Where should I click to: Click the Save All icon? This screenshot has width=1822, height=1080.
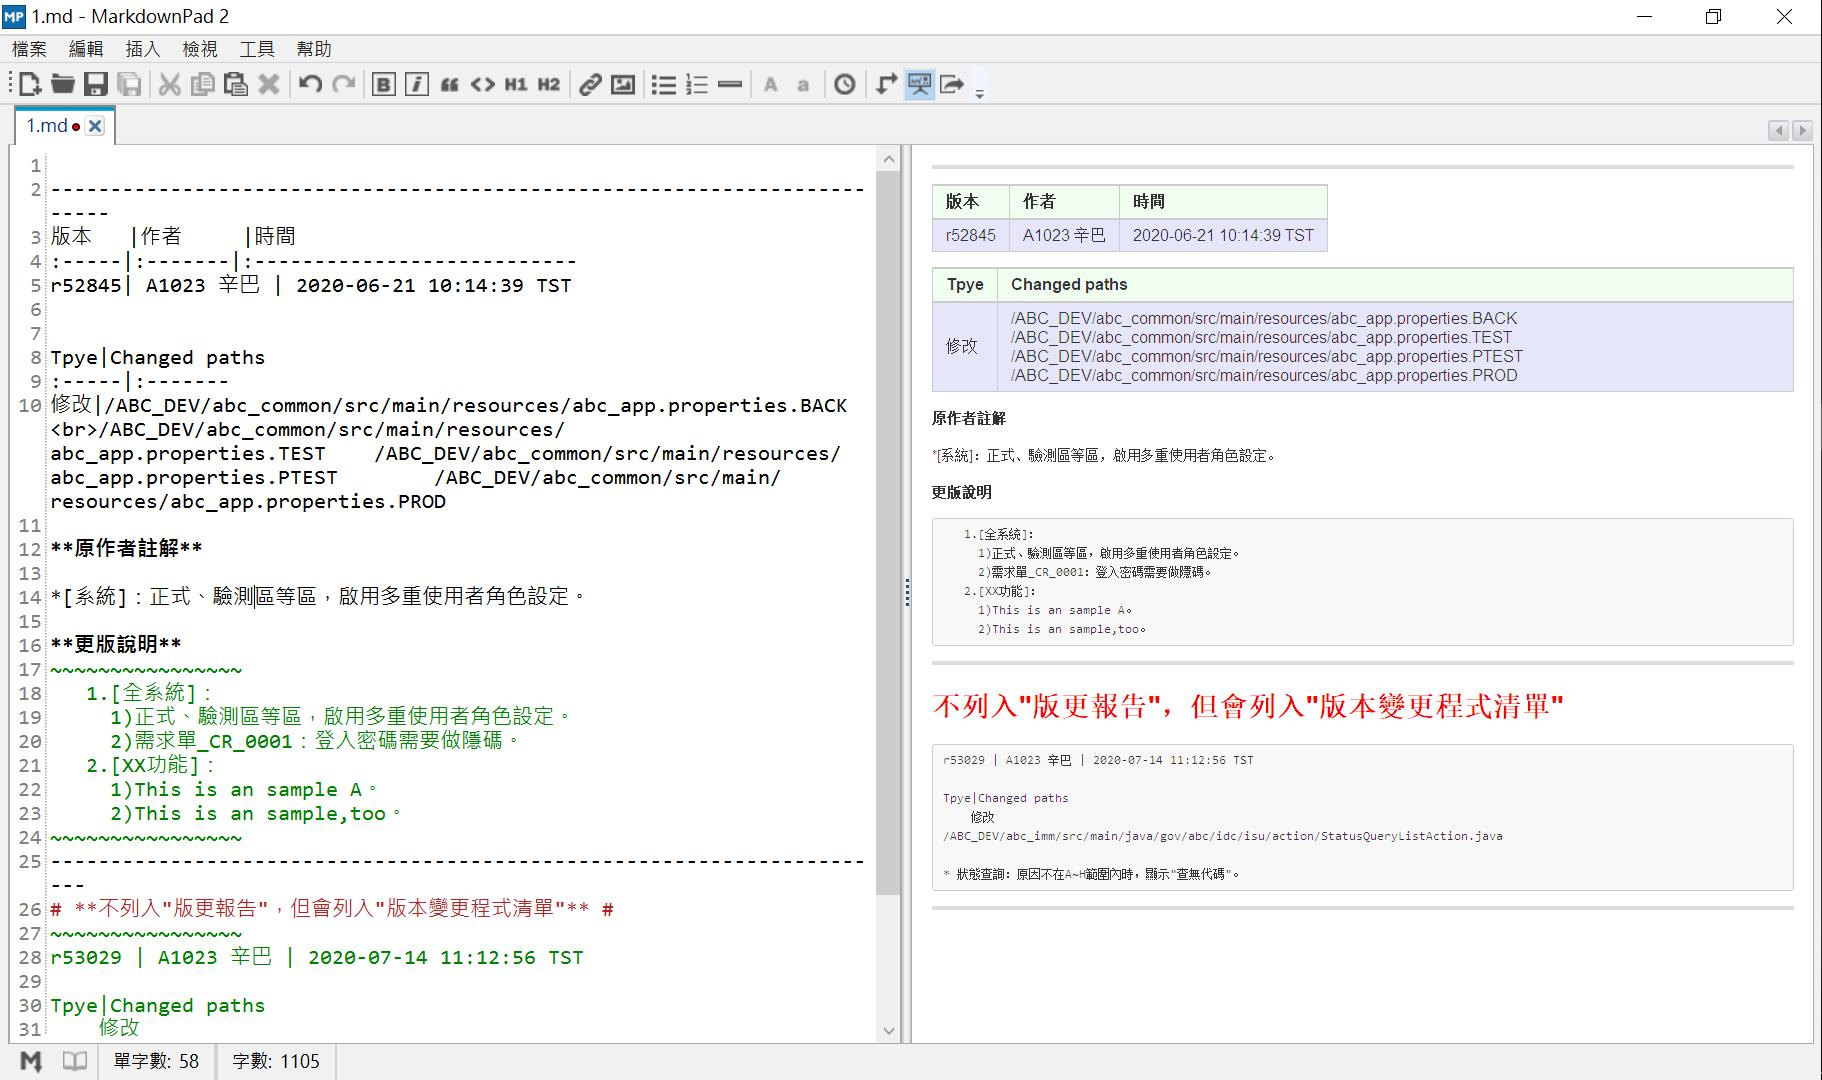pyautogui.click(x=129, y=85)
